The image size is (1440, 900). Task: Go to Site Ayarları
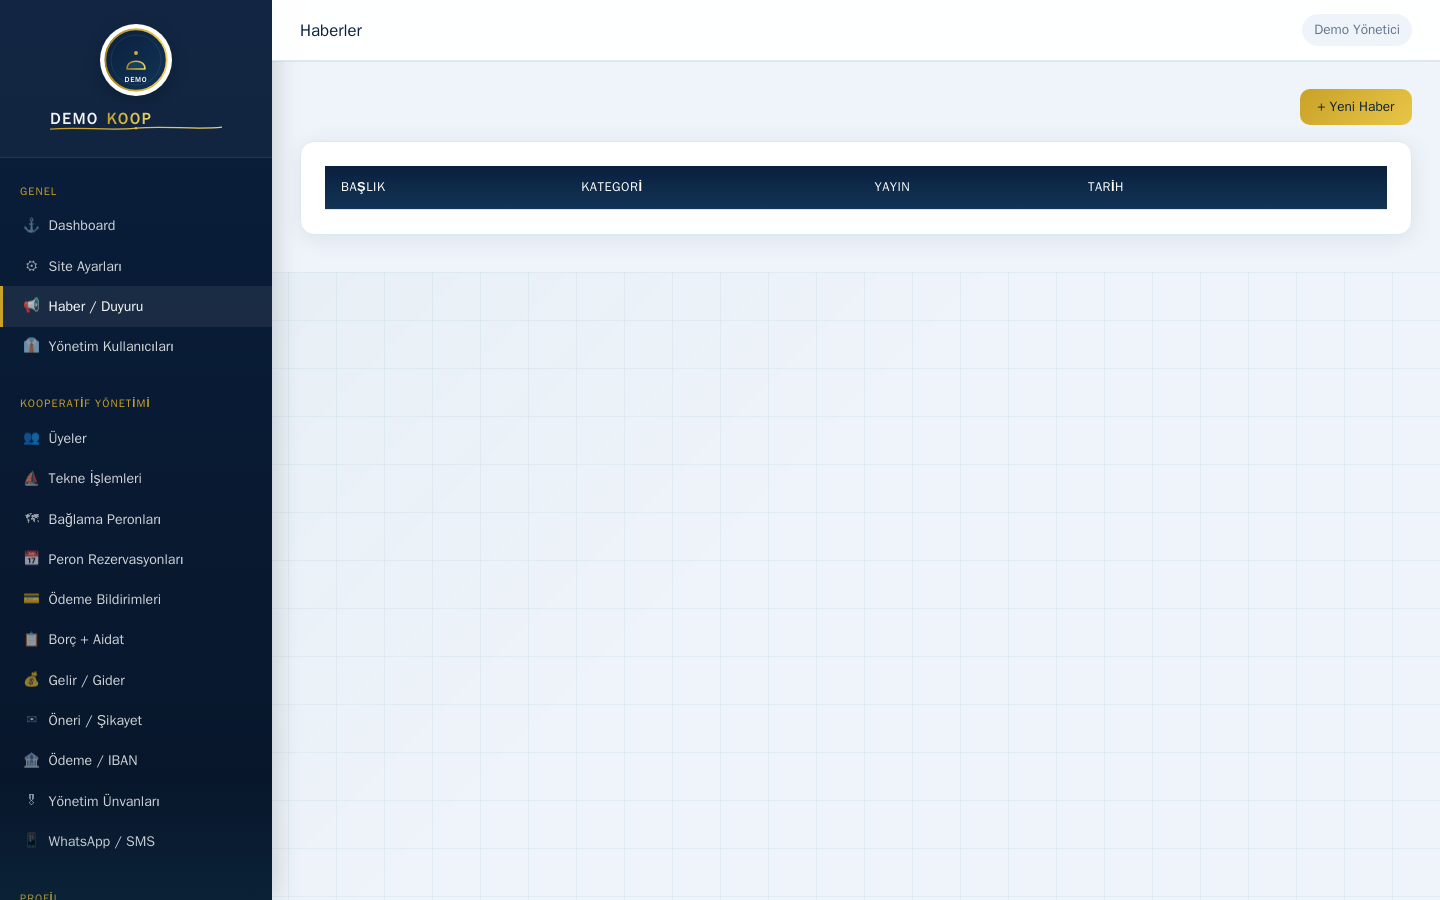coord(136,266)
